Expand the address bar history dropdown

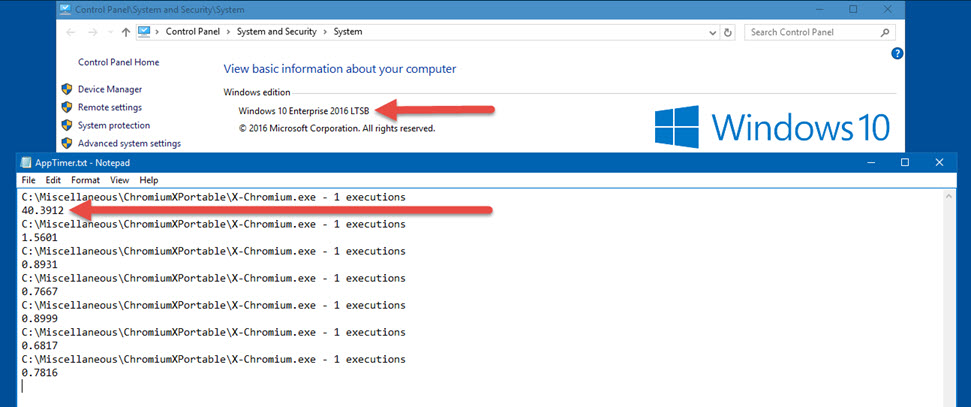(x=713, y=32)
